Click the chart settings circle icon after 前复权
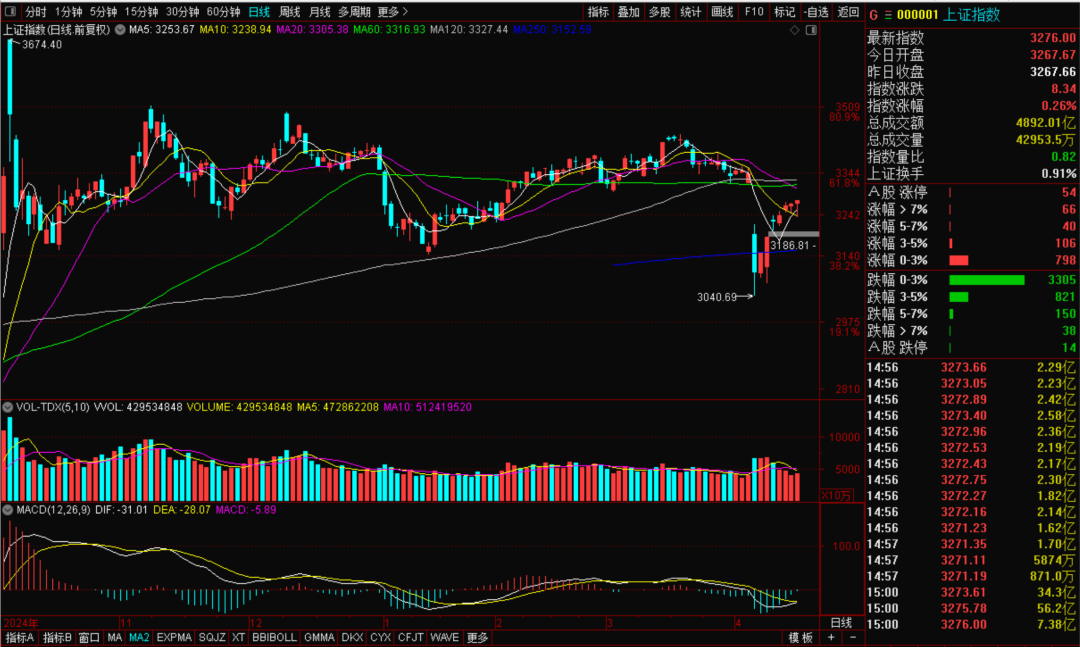The width and height of the screenshot is (1080, 647). pyautogui.click(x=122, y=31)
